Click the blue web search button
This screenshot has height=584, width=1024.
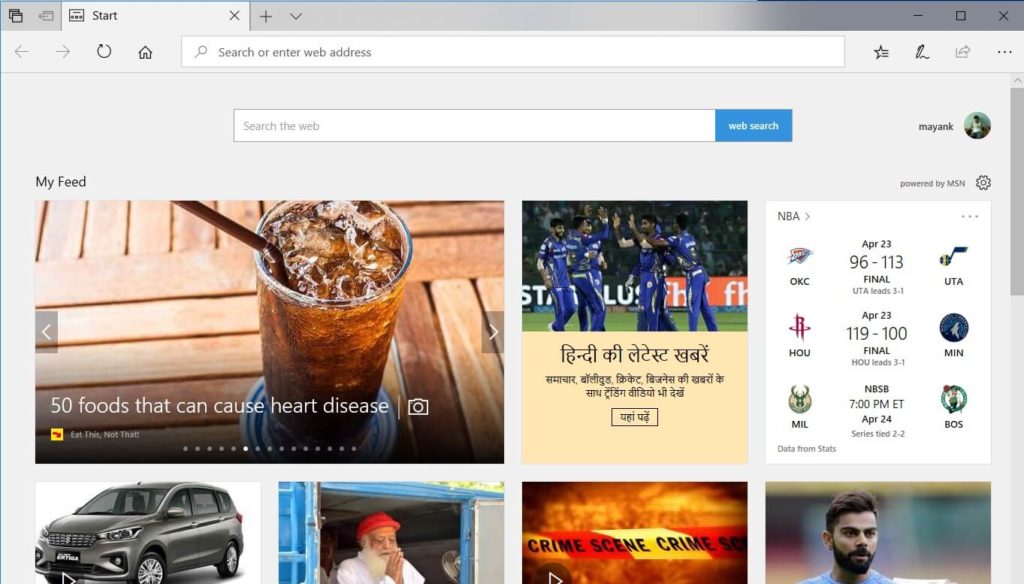[x=753, y=126]
